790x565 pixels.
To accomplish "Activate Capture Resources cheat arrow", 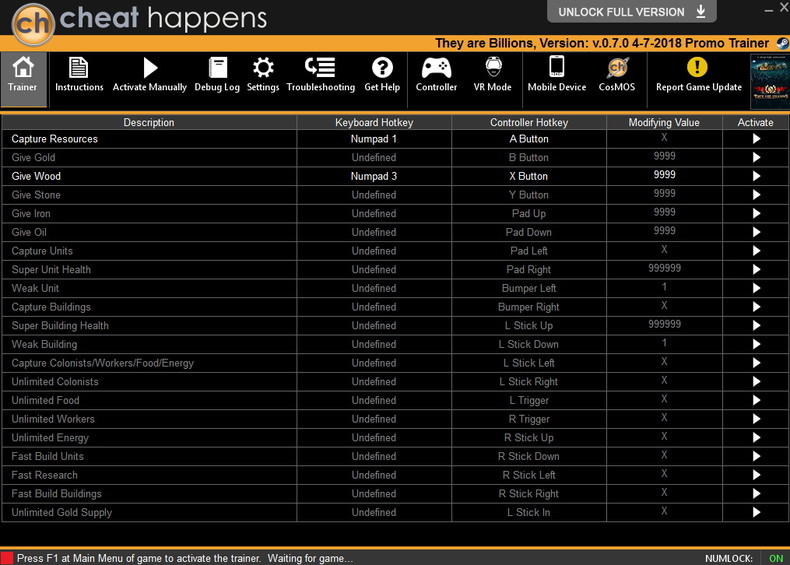I will (x=756, y=139).
